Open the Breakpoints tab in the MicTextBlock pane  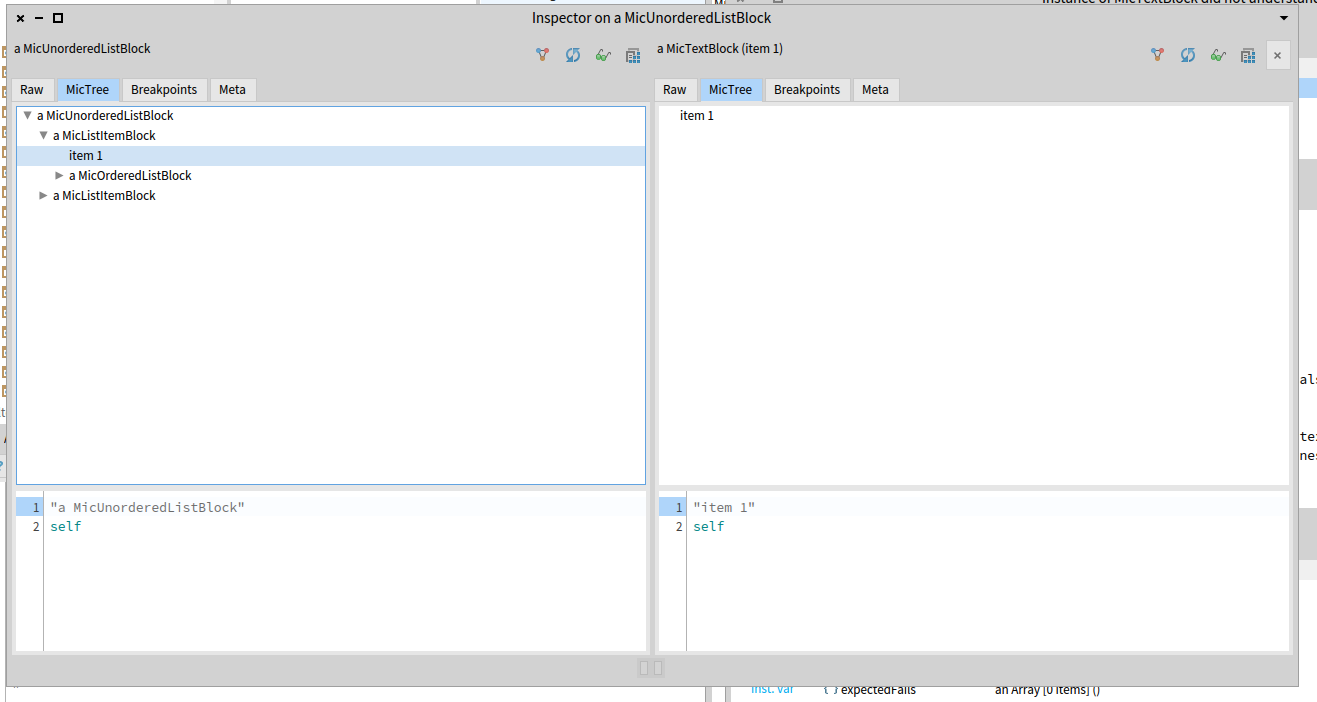[807, 90]
